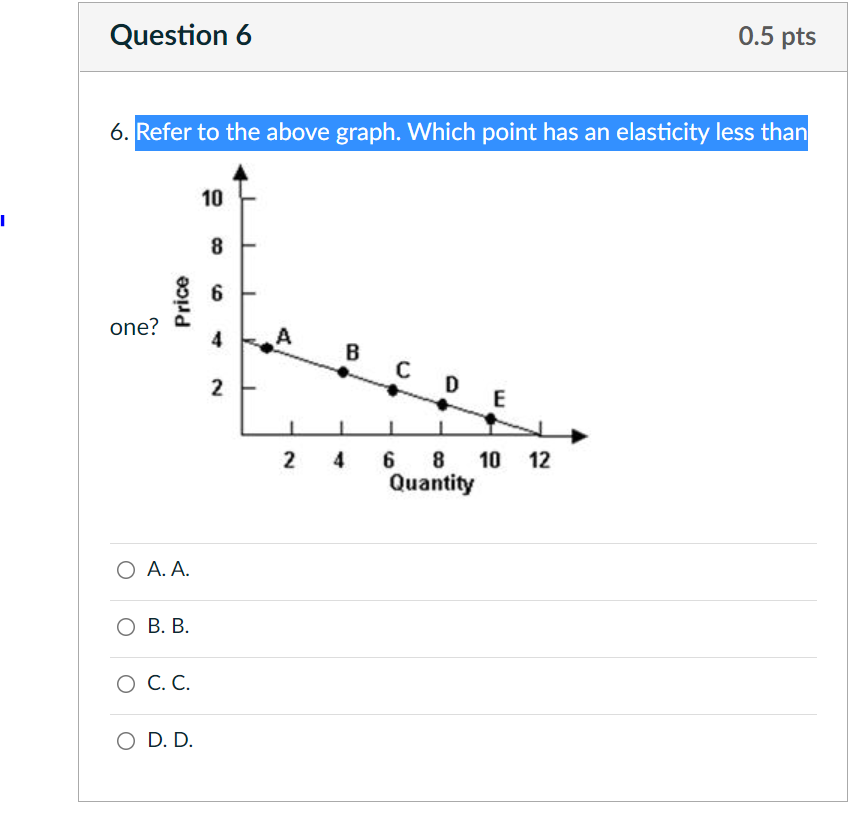Choose the radio button for answer C
This screenshot has height=820, width=867.
tap(125, 685)
